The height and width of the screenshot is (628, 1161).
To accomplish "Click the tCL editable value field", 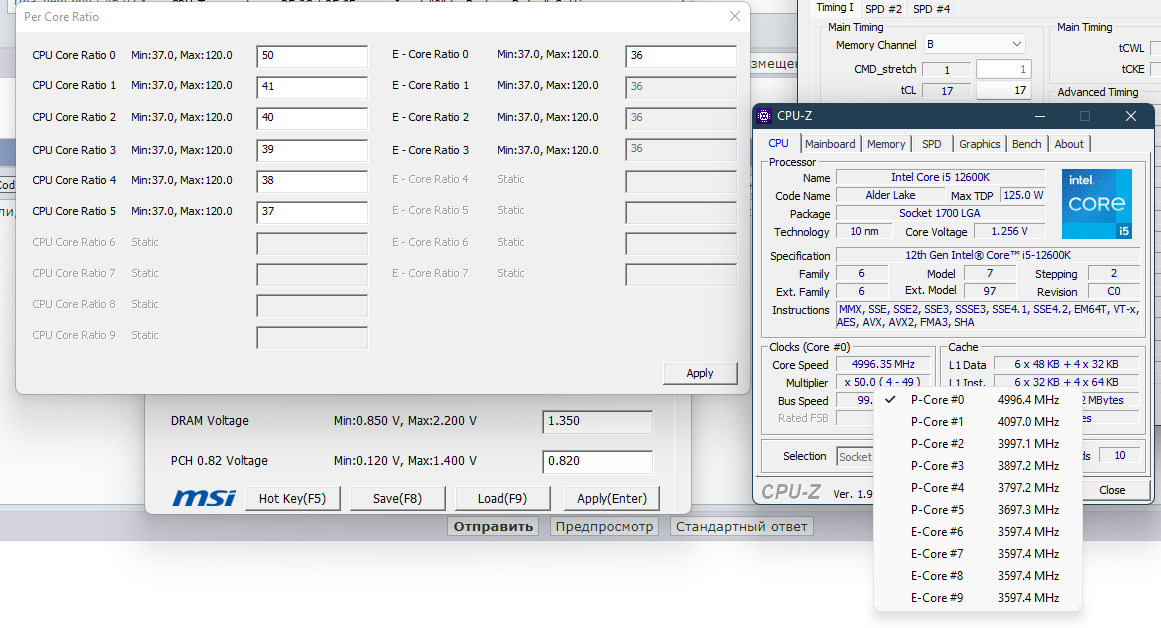I will [1003, 90].
